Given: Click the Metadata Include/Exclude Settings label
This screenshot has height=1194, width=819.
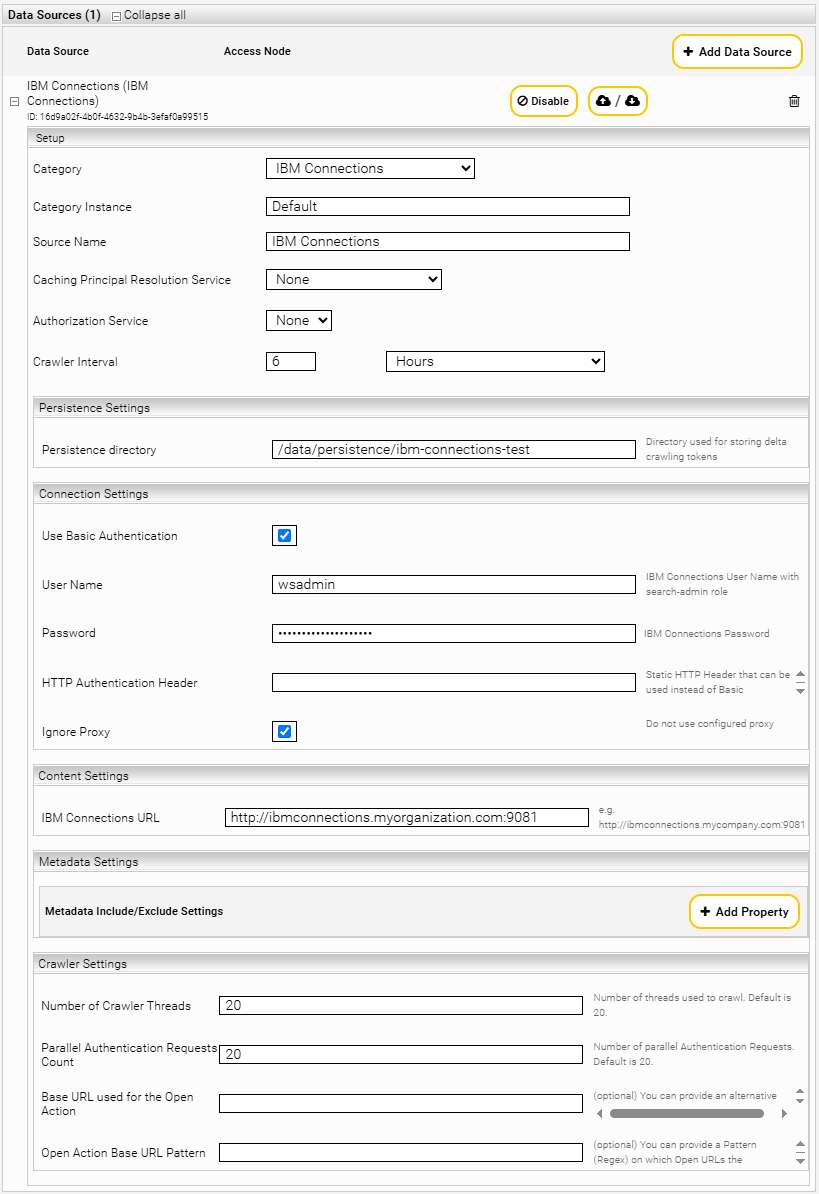Looking at the screenshot, I should tap(134, 911).
